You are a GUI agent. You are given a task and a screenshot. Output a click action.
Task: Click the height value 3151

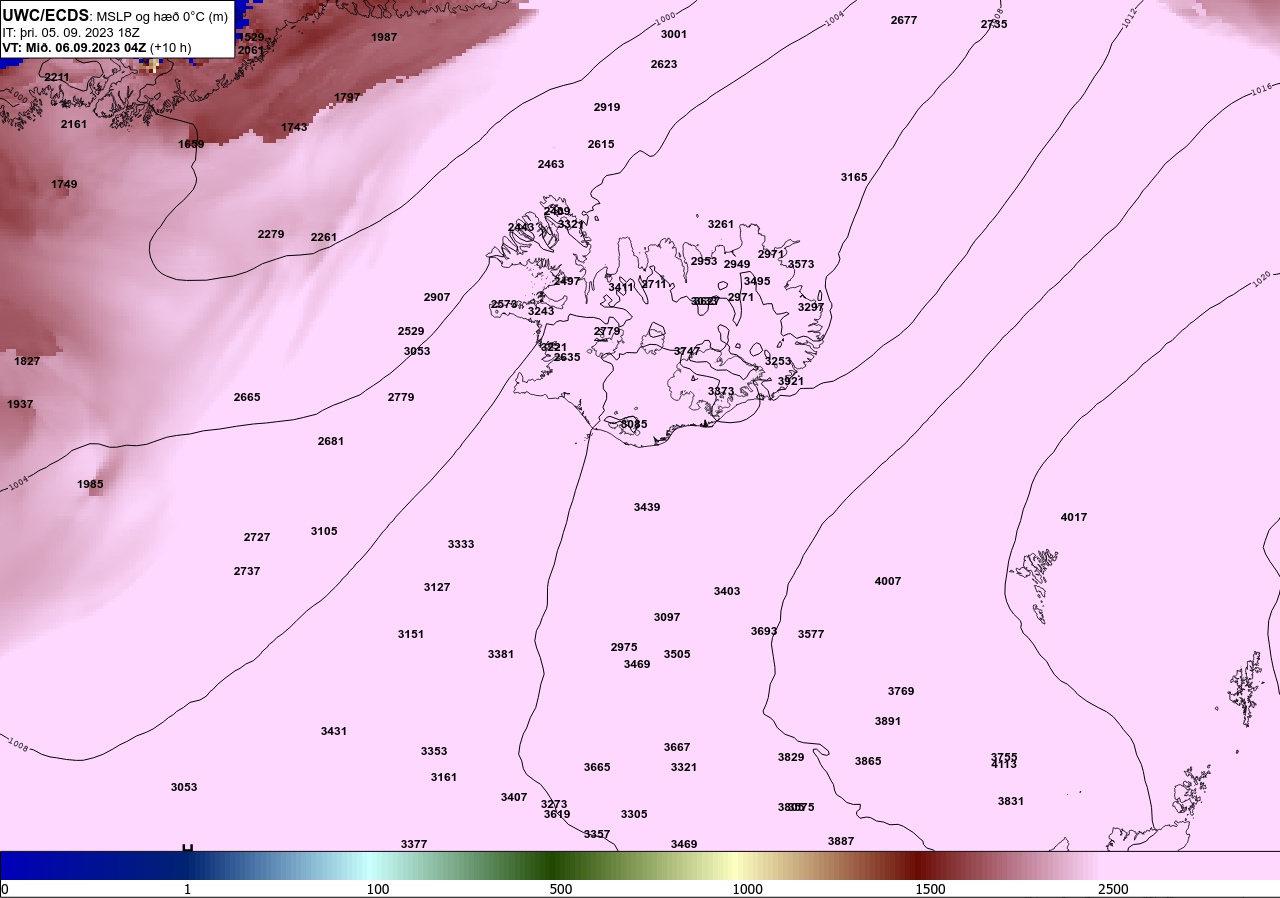[411, 634]
